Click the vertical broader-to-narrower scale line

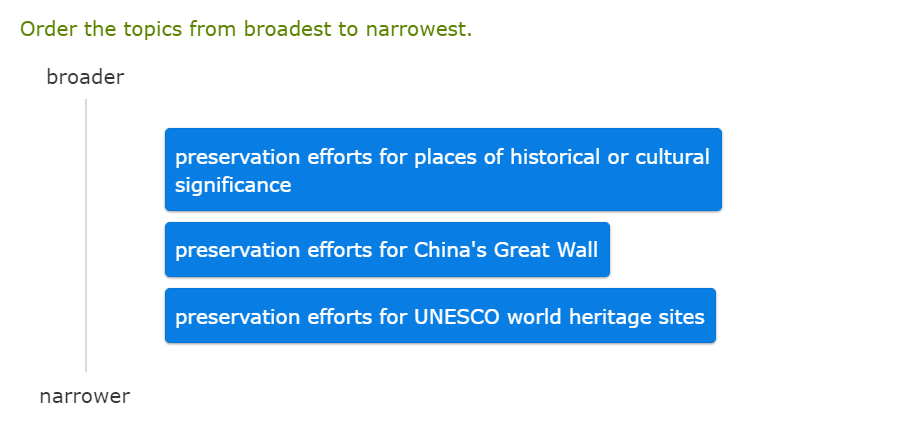86,235
